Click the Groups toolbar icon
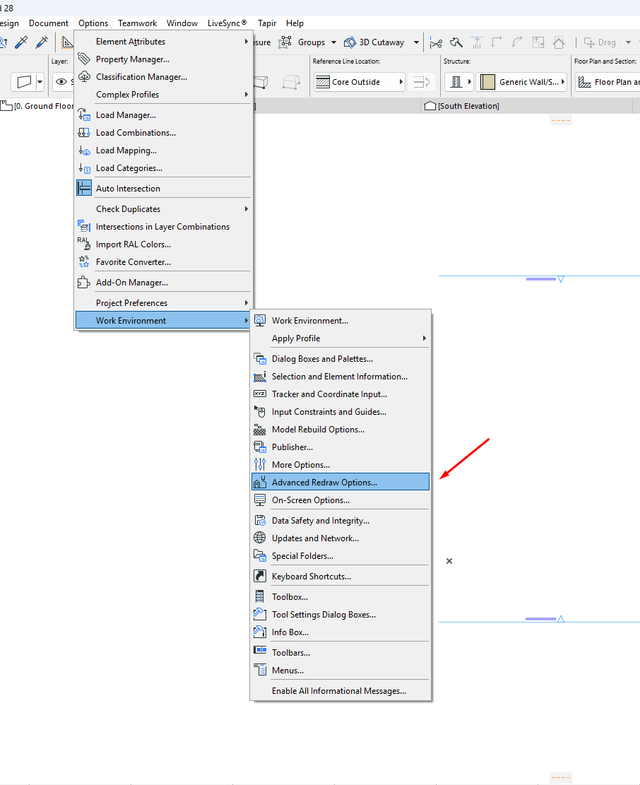The height and width of the screenshot is (785, 640). pyautogui.click(x=285, y=42)
